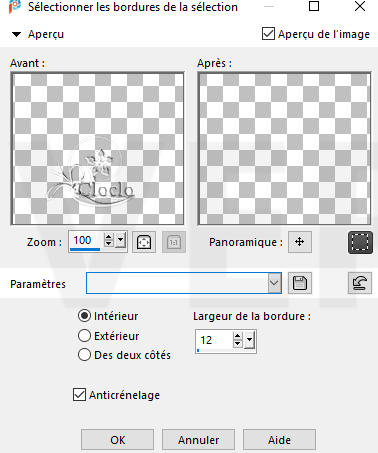This screenshot has height=453, width=378.
Task: Select the Extérieur radio button
Action: 84,335
